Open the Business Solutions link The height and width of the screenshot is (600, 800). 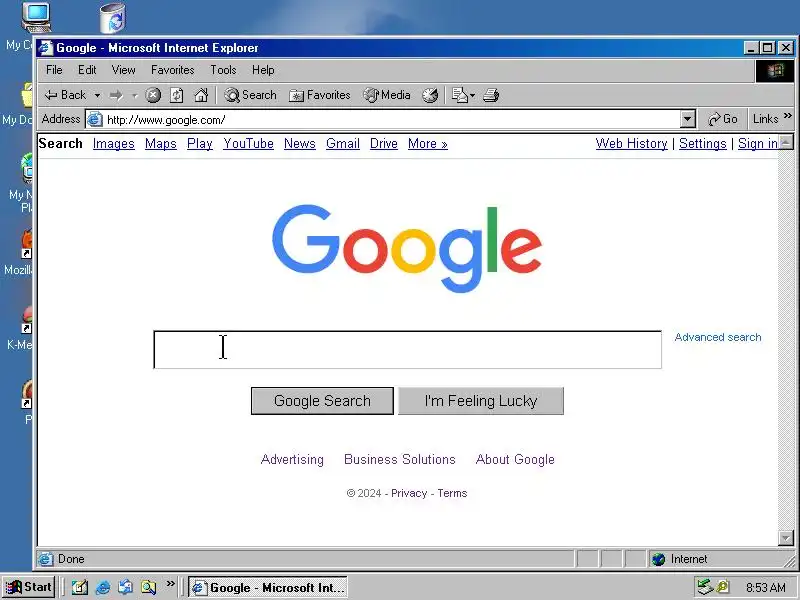click(399, 460)
